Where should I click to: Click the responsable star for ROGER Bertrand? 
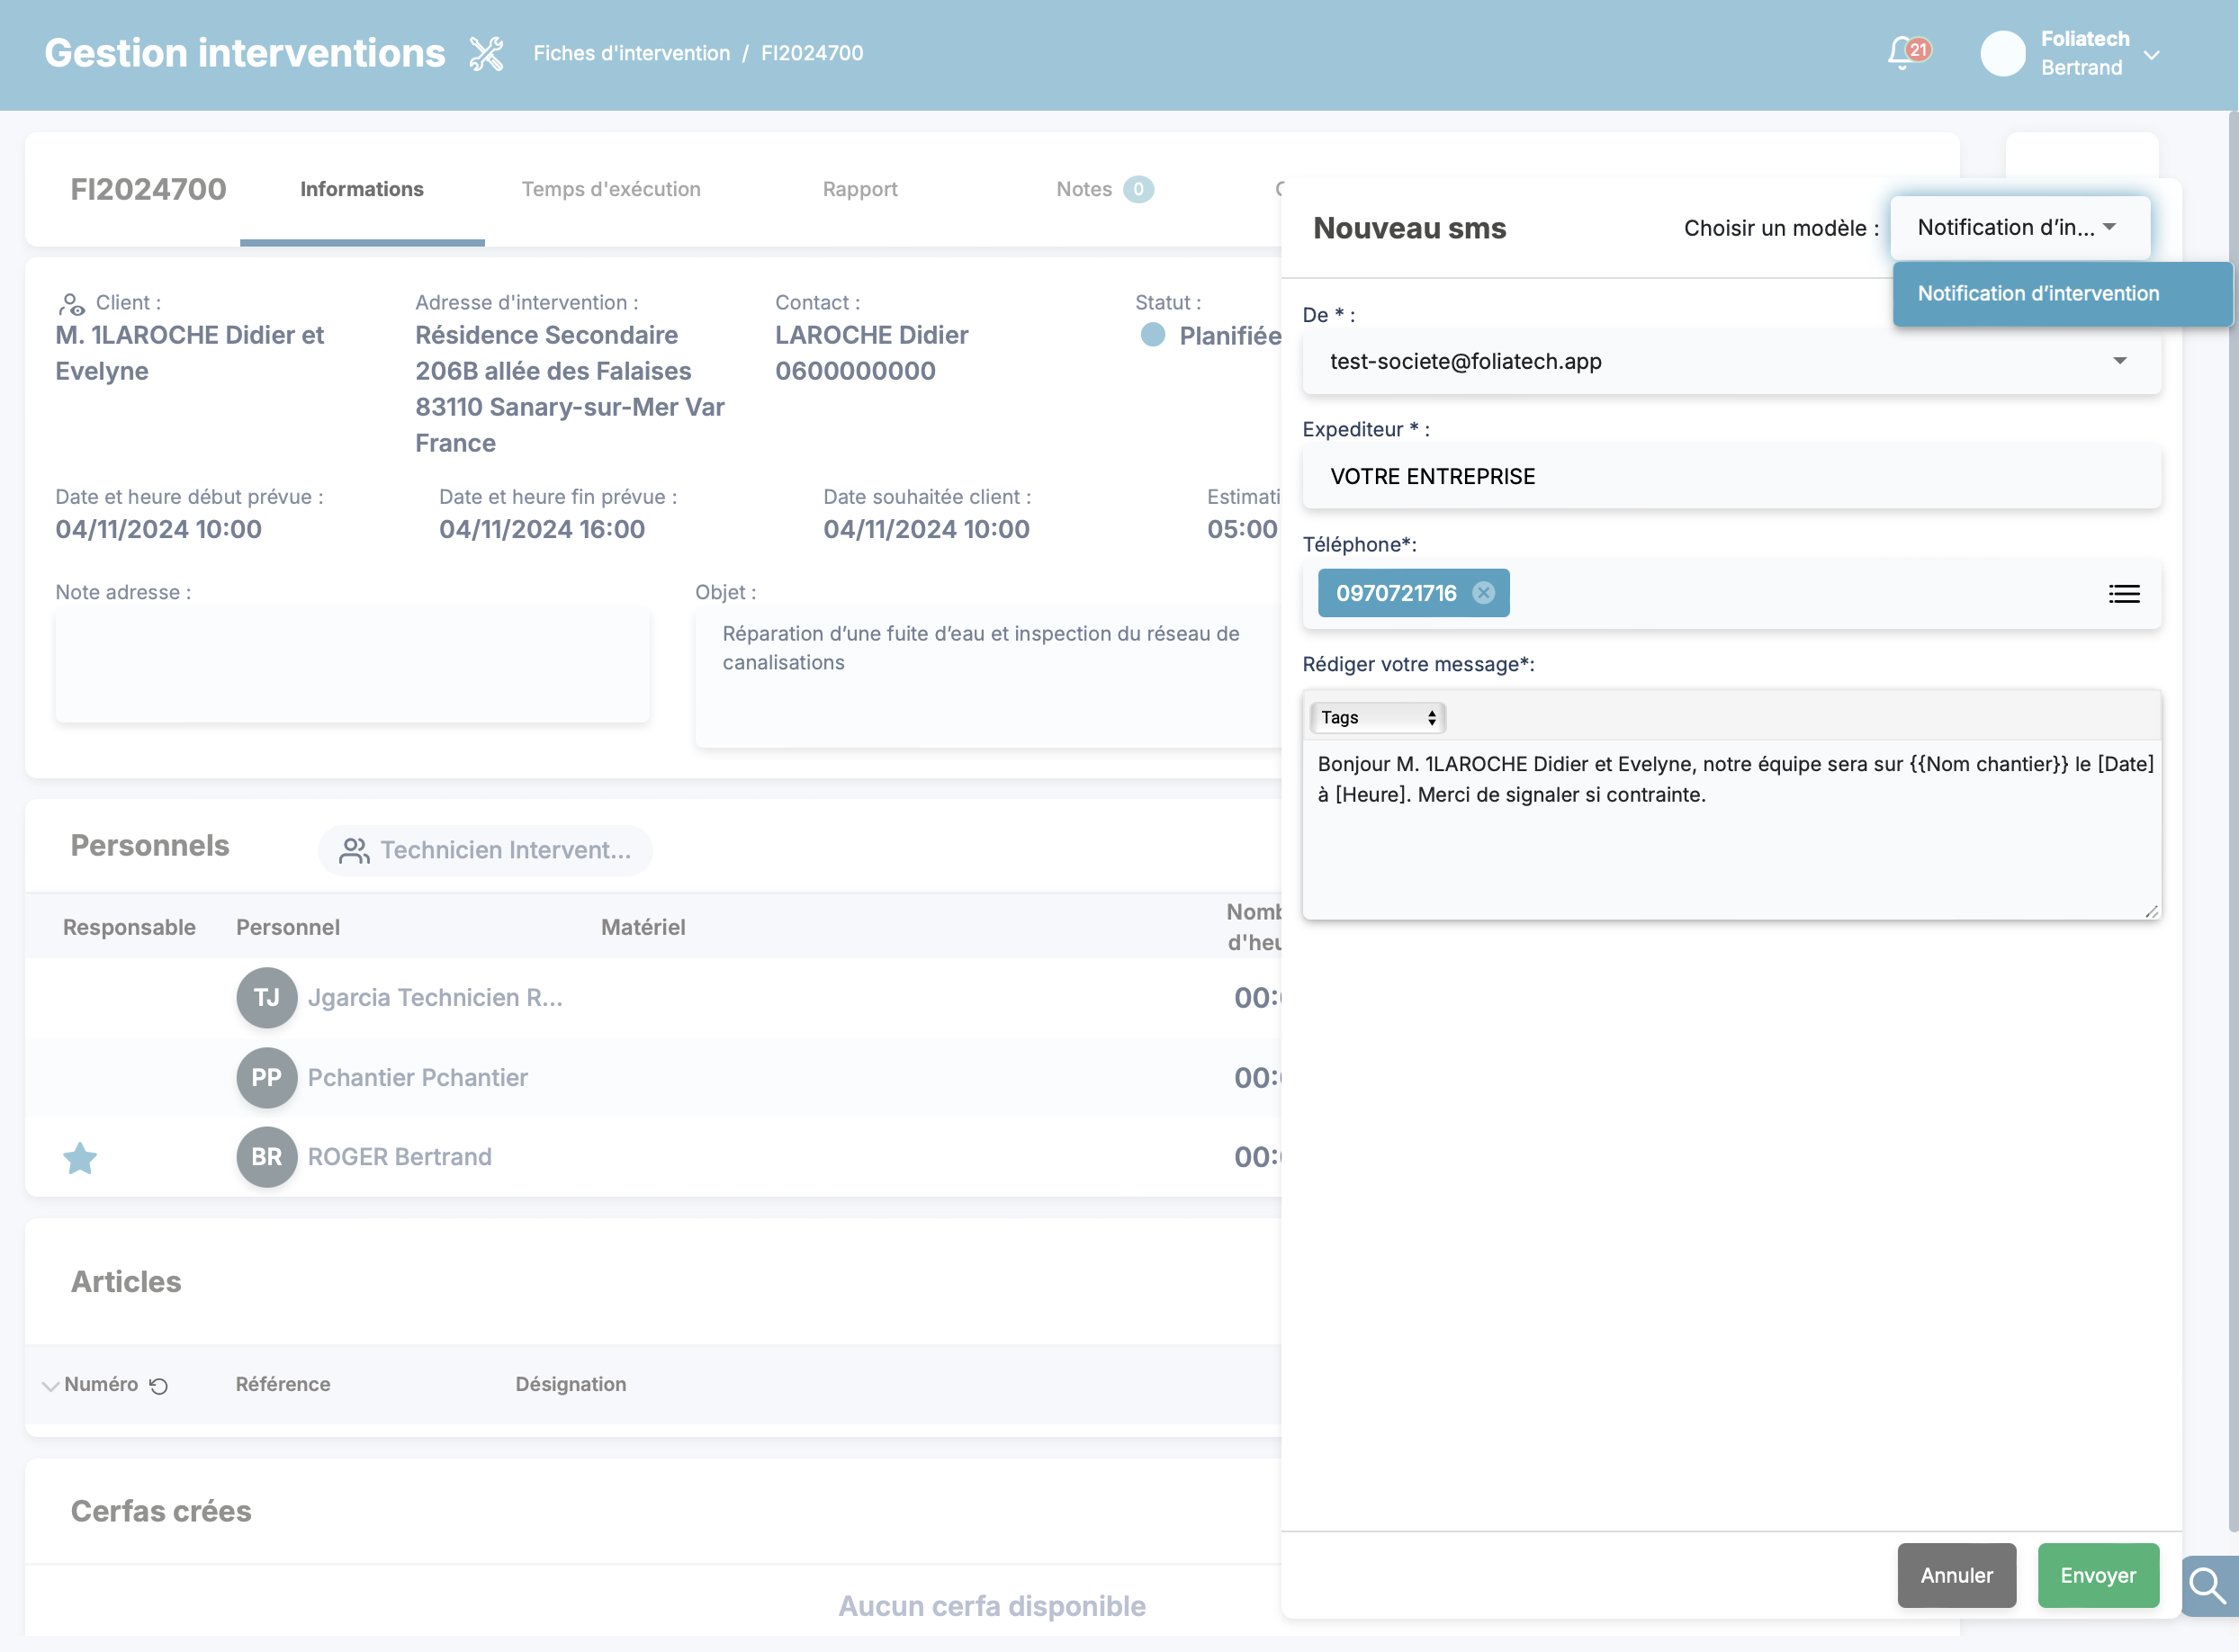[x=80, y=1158]
